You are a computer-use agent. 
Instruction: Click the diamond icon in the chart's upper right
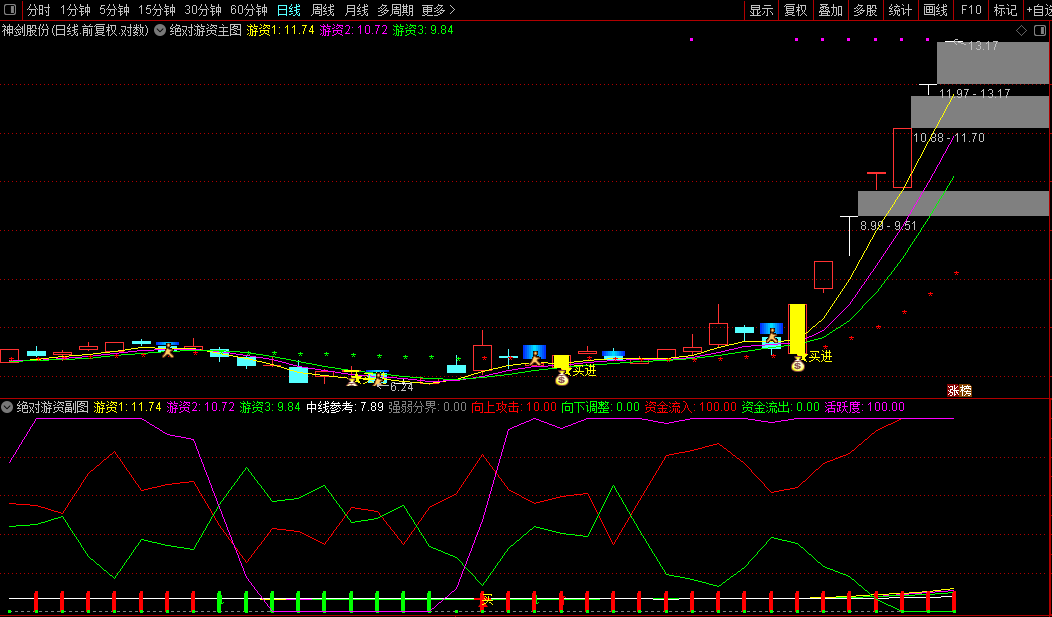point(1021,30)
